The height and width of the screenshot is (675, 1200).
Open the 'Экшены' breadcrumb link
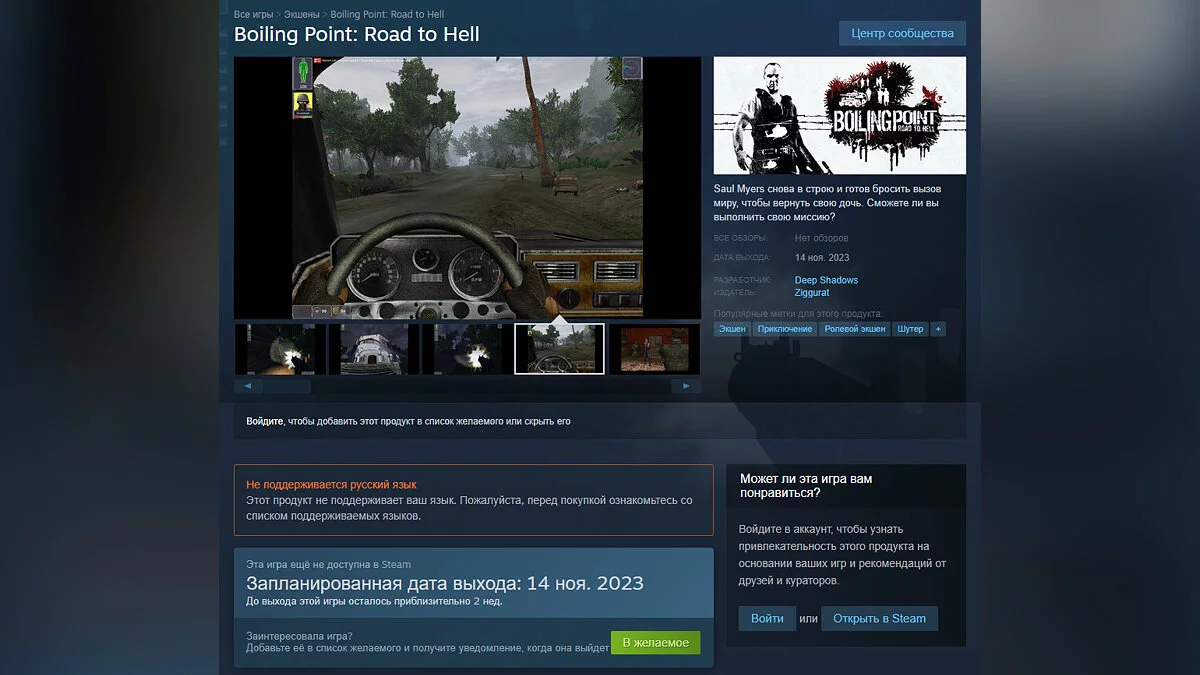pyautogui.click(x=302, y=15)
